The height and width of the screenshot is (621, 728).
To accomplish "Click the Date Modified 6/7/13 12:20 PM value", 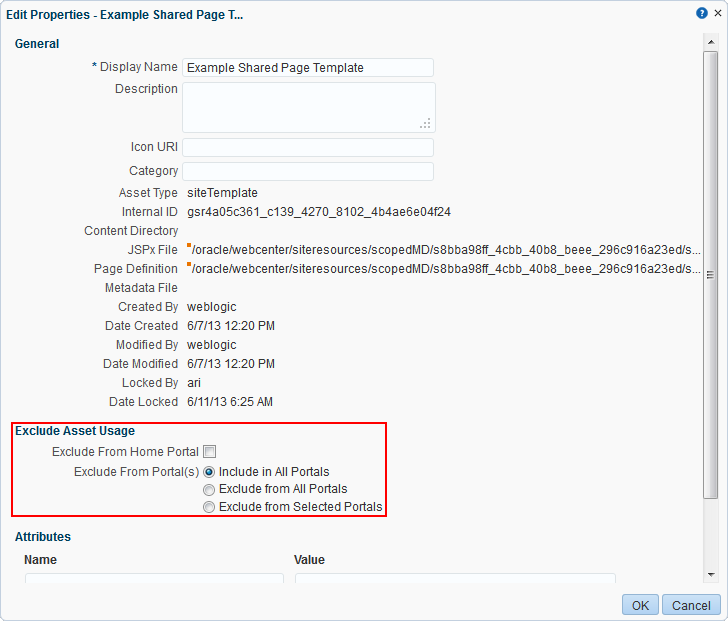I will coord(231,364).
